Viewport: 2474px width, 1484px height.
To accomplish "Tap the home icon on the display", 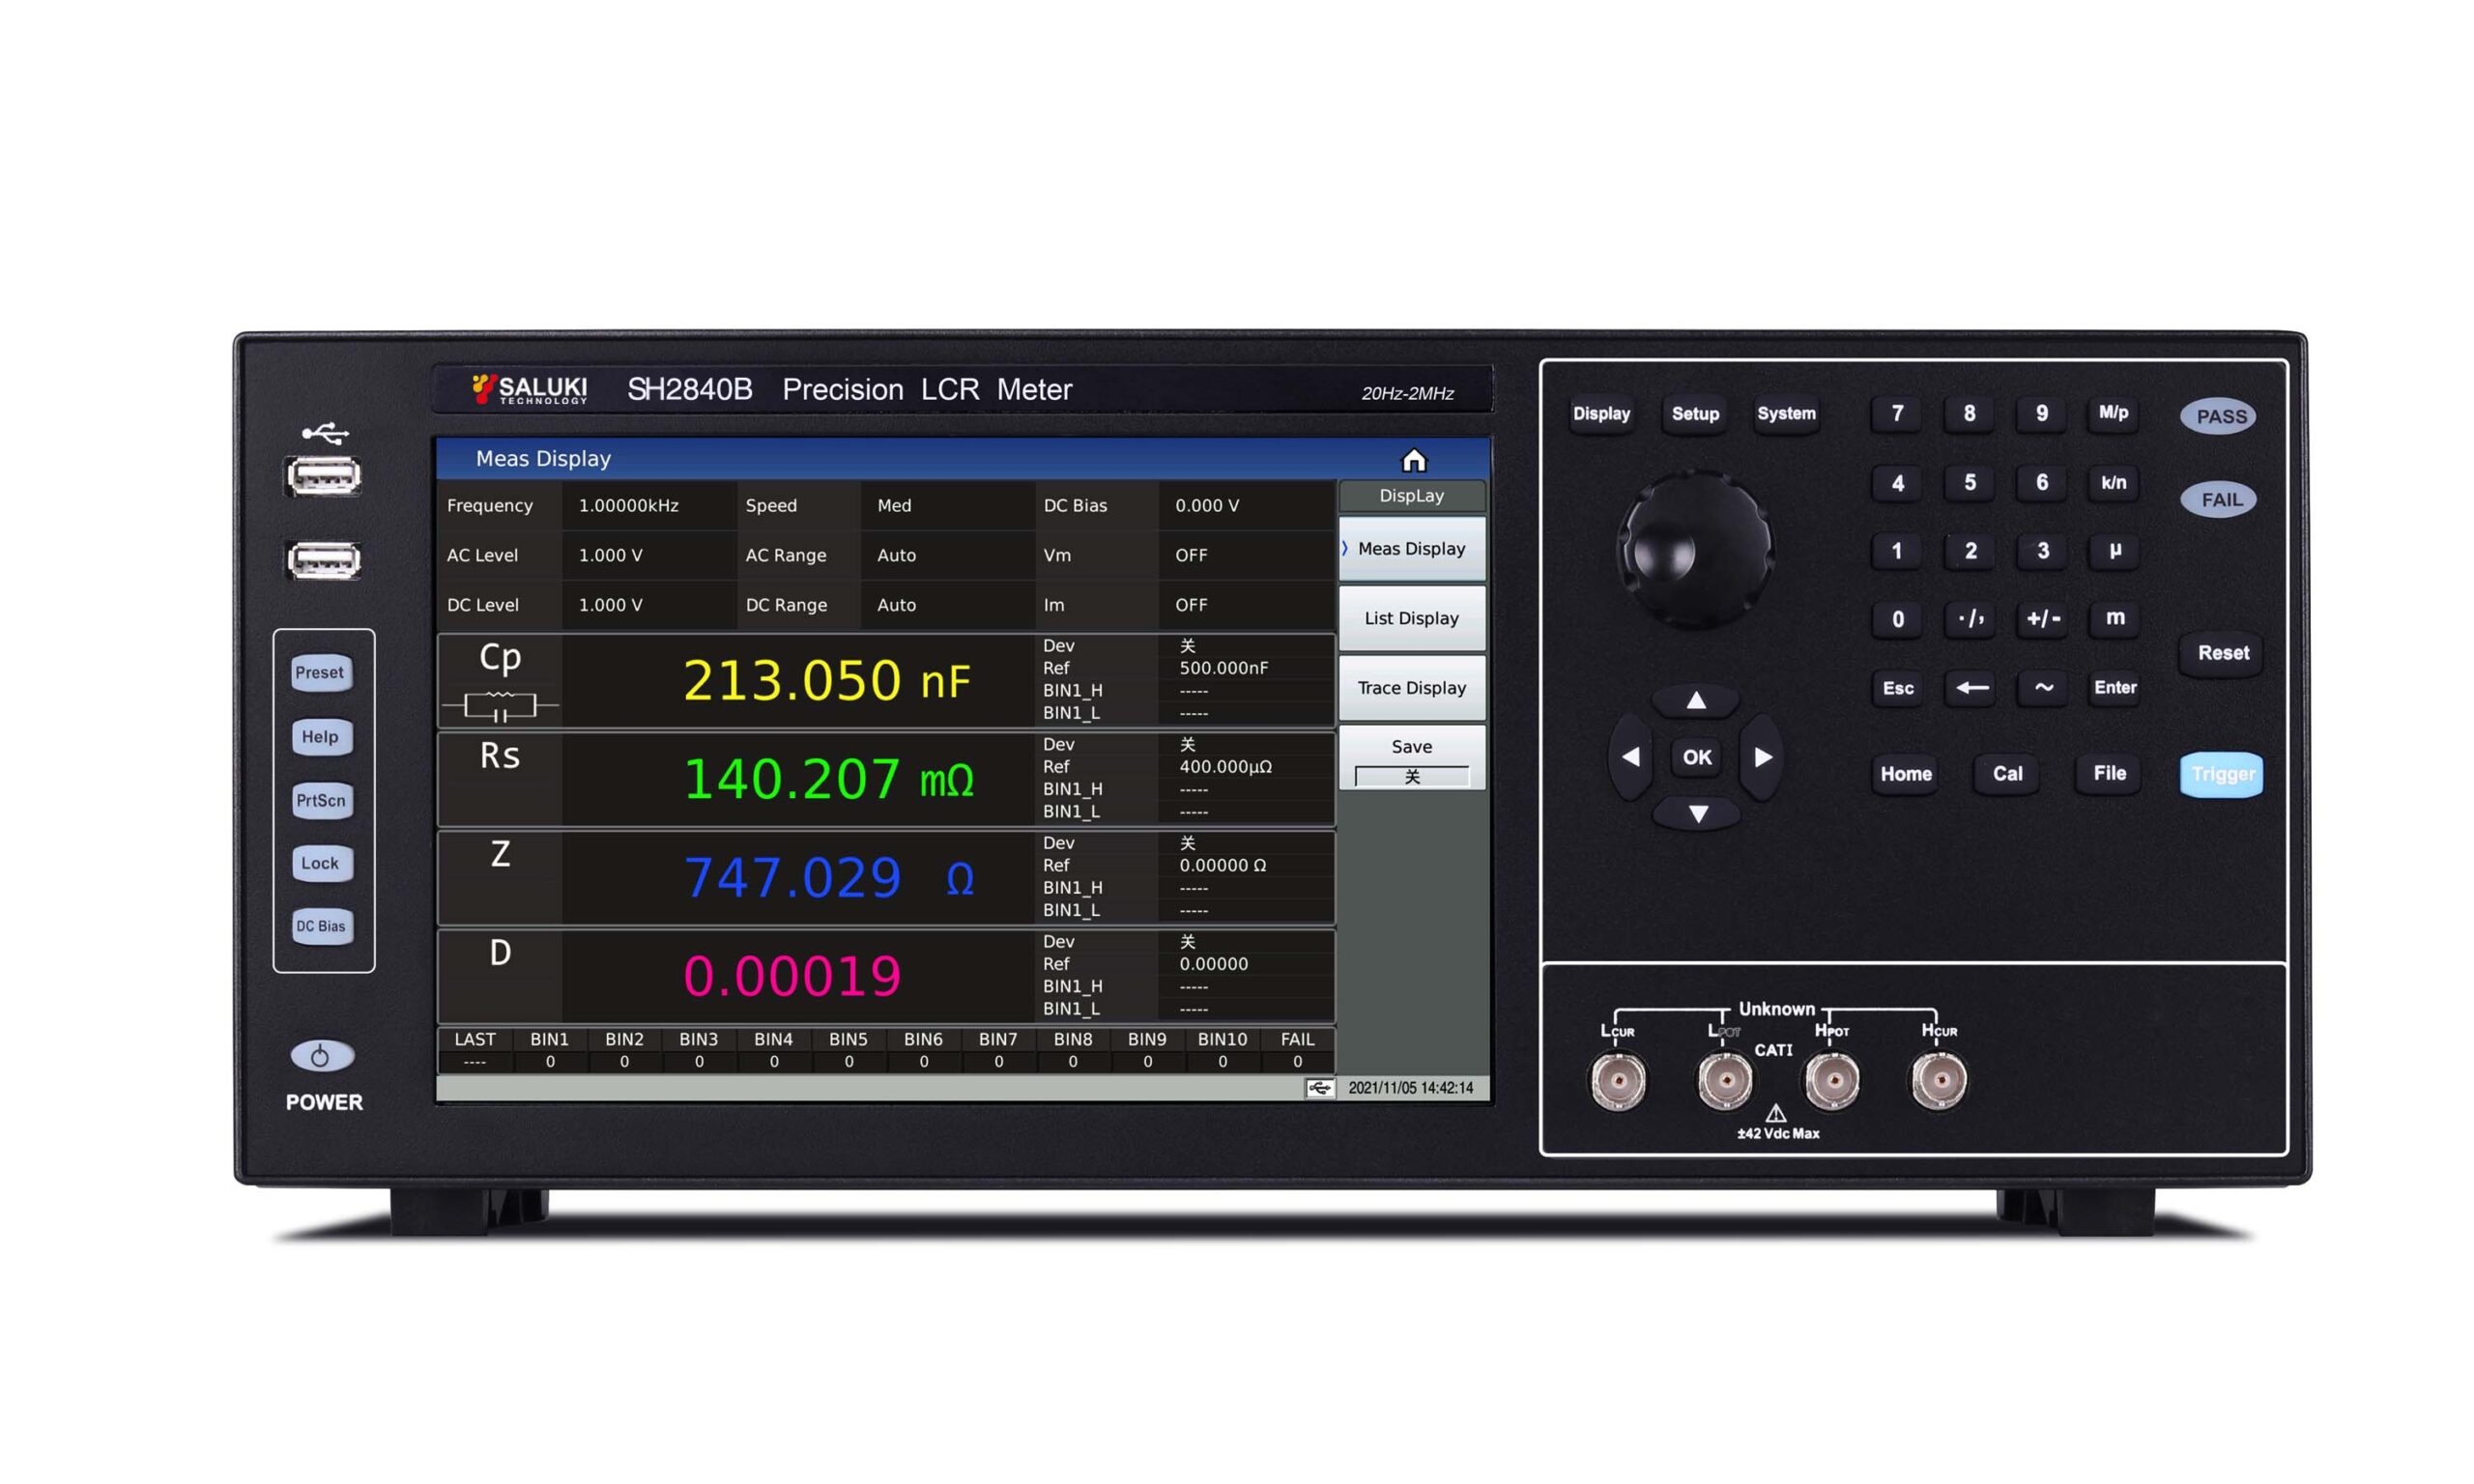I will tap(1414, 459).
